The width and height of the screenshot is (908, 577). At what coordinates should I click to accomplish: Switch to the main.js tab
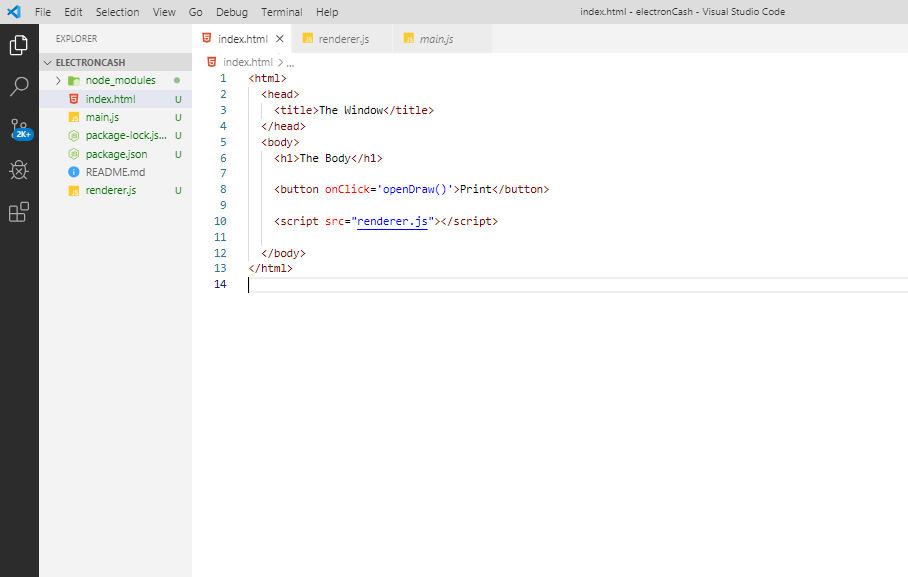coord(442,39)
